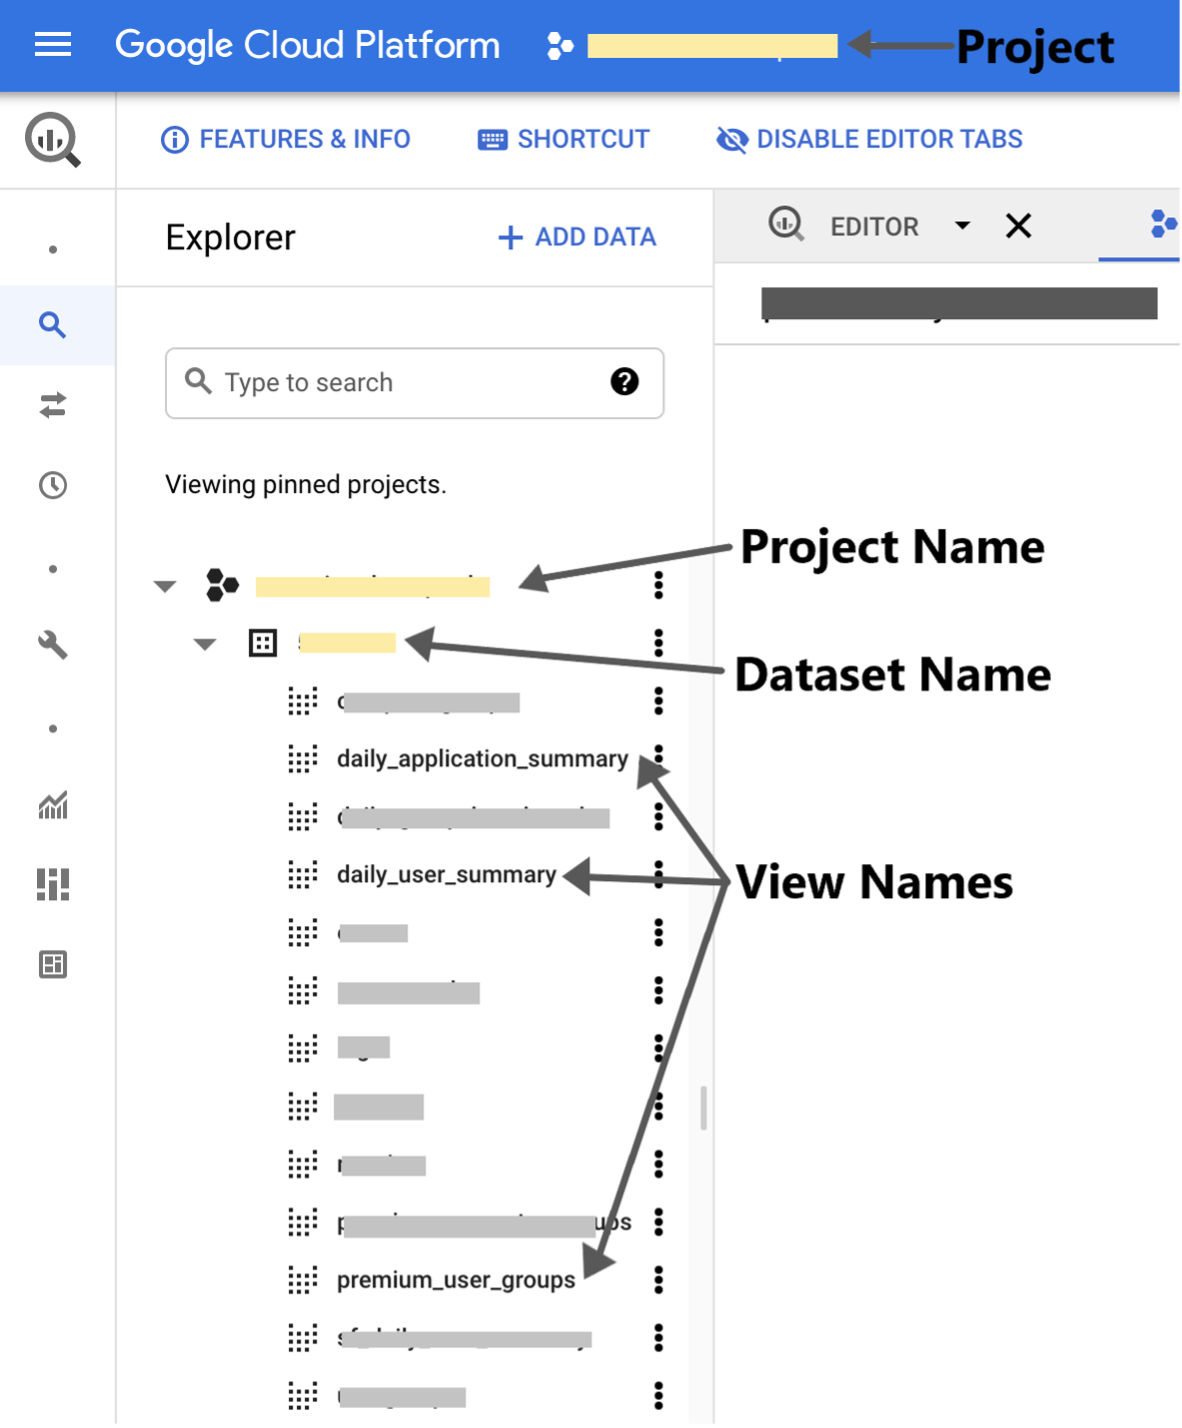Open the Capacity management icon in sidebar

tap(53, 884)
